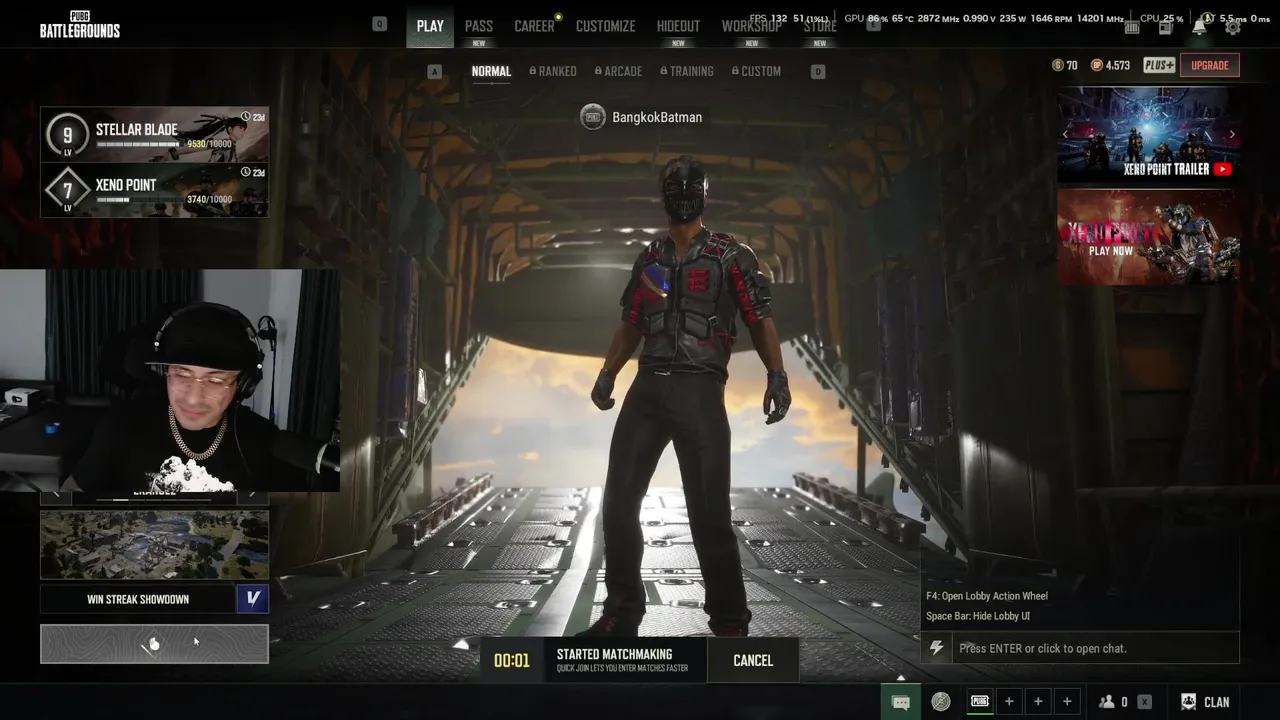Open the news window icon in top bar

[x=1166, y=27]
